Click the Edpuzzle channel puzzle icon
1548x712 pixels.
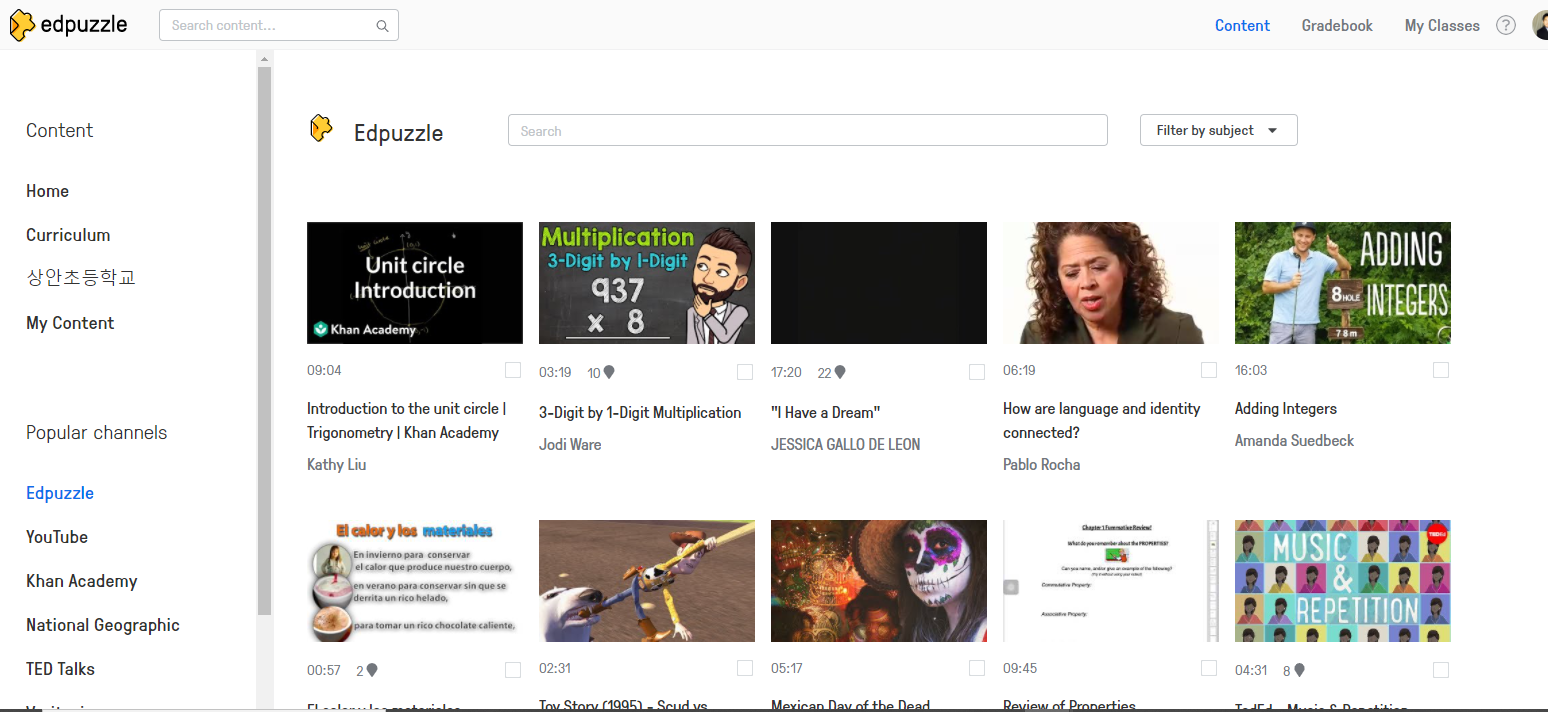[x=321, y=129]
